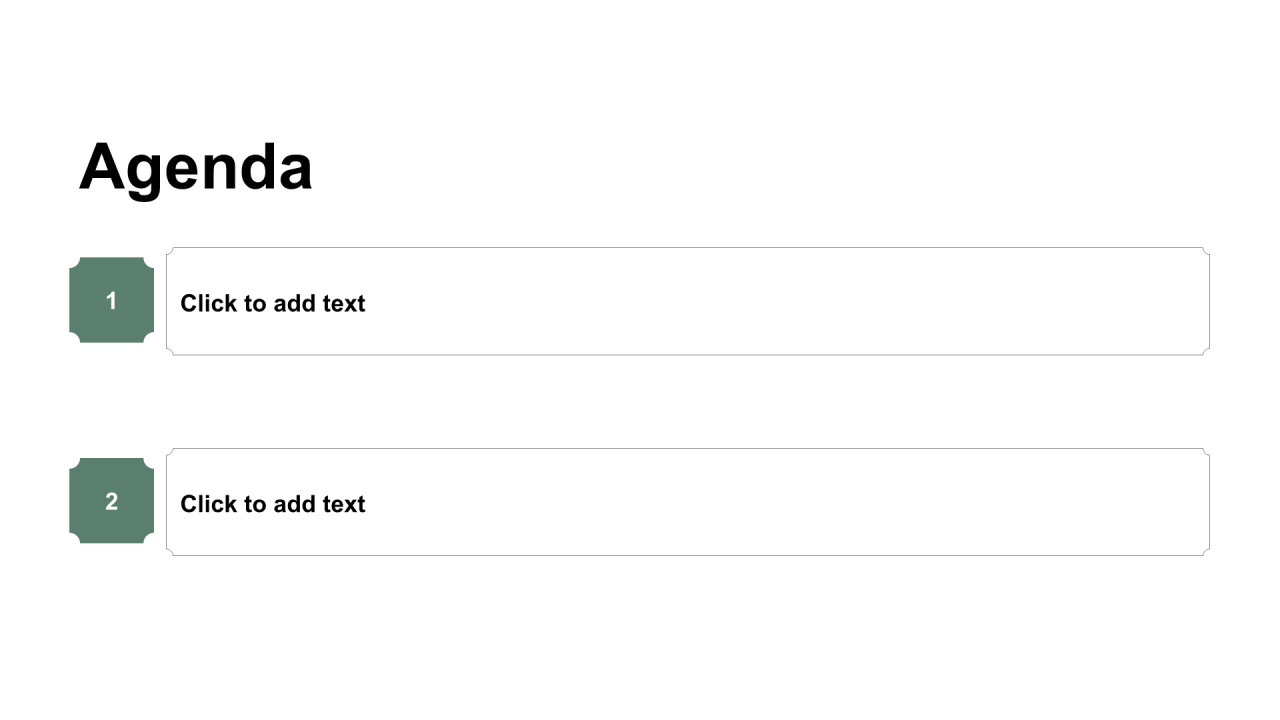The image size is (1280, 720).
Task: Click the green badge numbered 2
Action: pyautogui.click(x=111, y=501)
